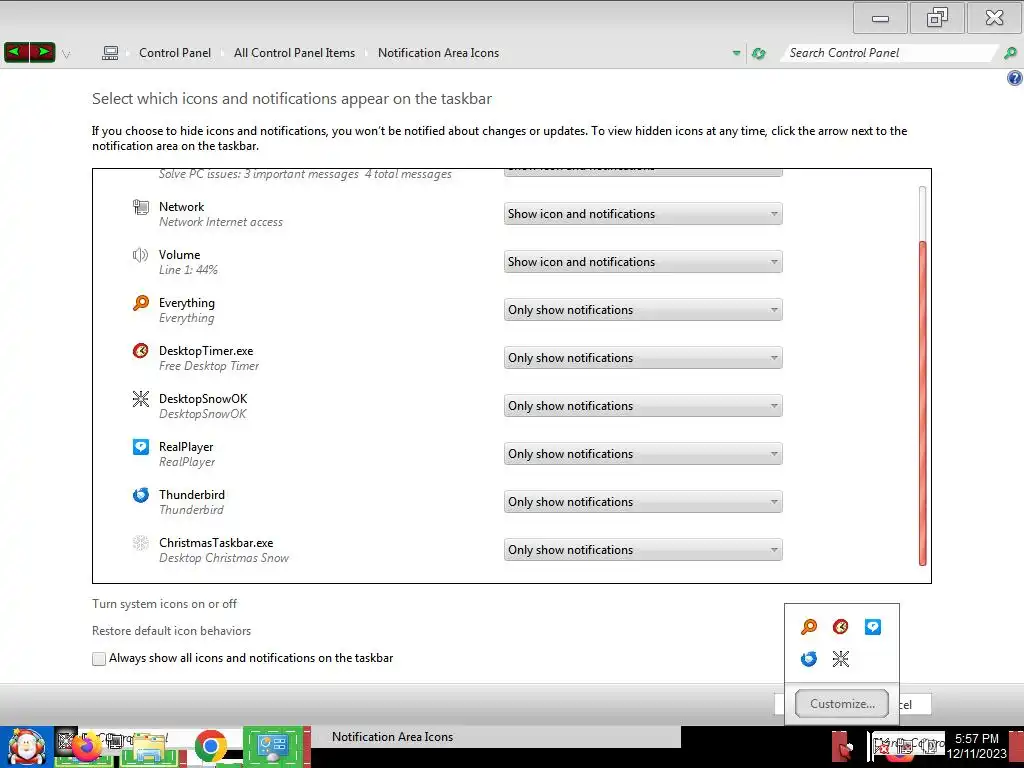Click Everything icon in tray popup
This screenshot has width=1024, height=768.
click(x=808, y=627)
